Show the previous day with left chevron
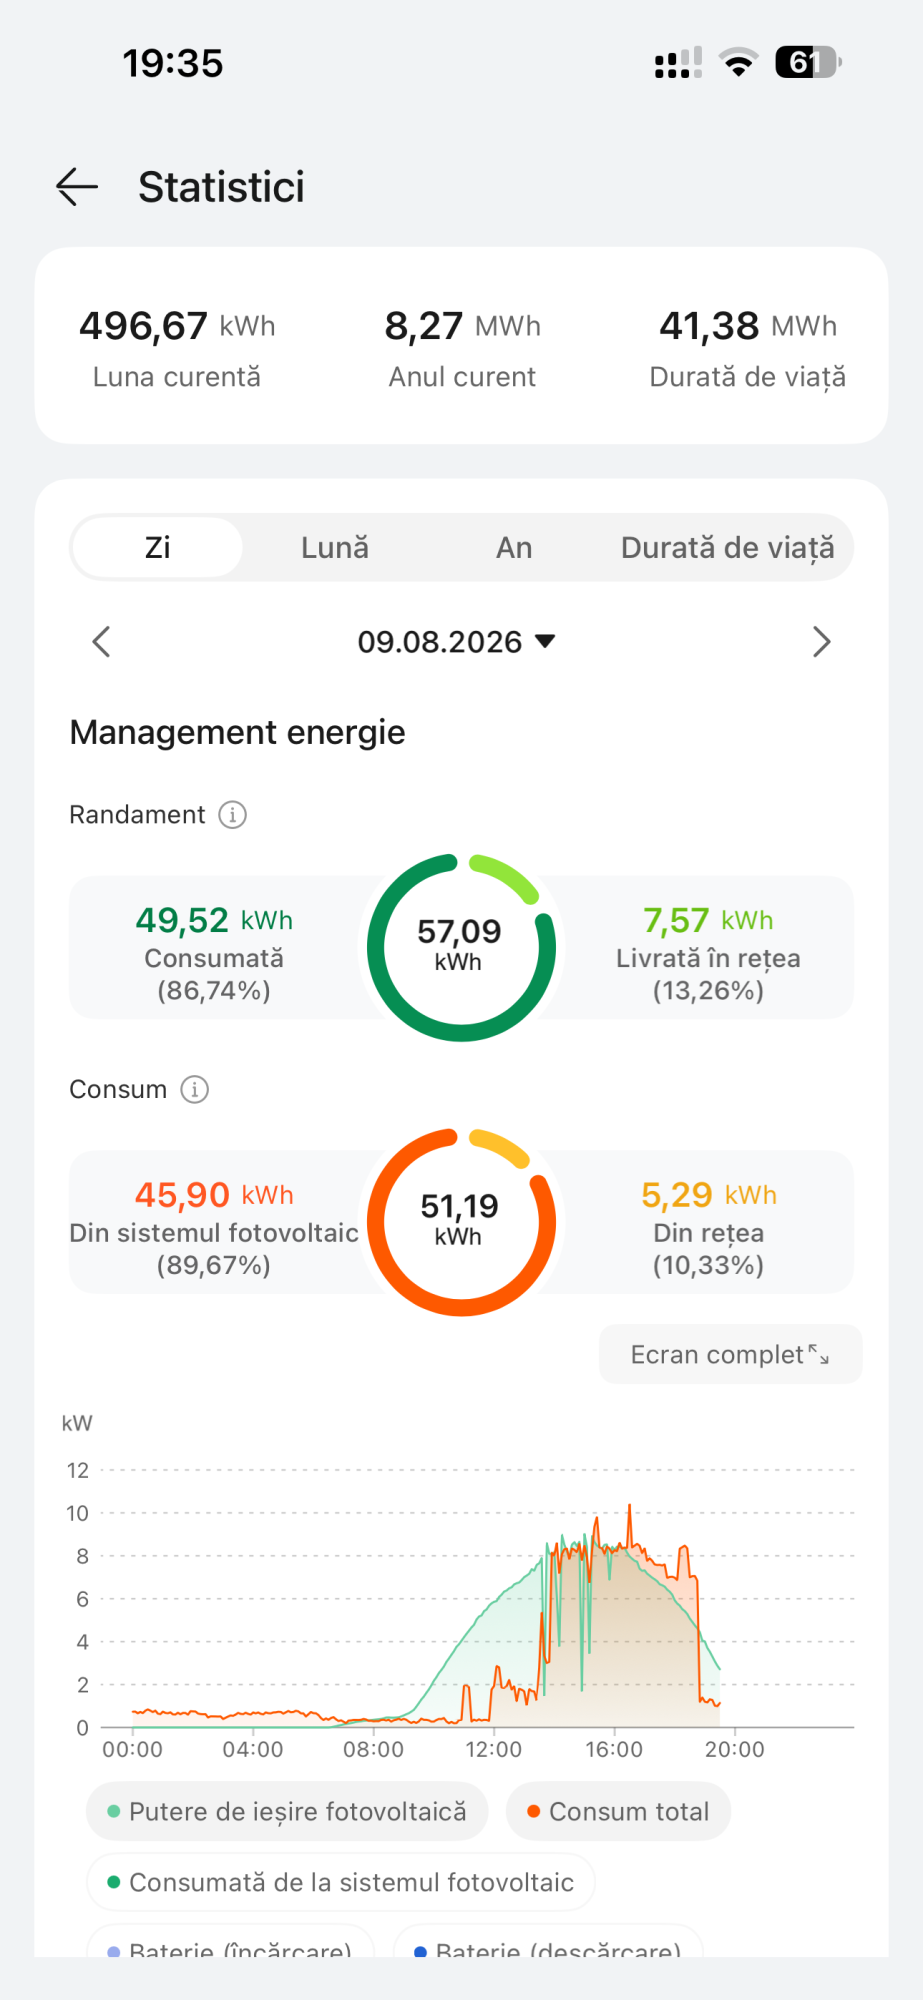The width and height of the screenshot is (923, 2000). 101,642
